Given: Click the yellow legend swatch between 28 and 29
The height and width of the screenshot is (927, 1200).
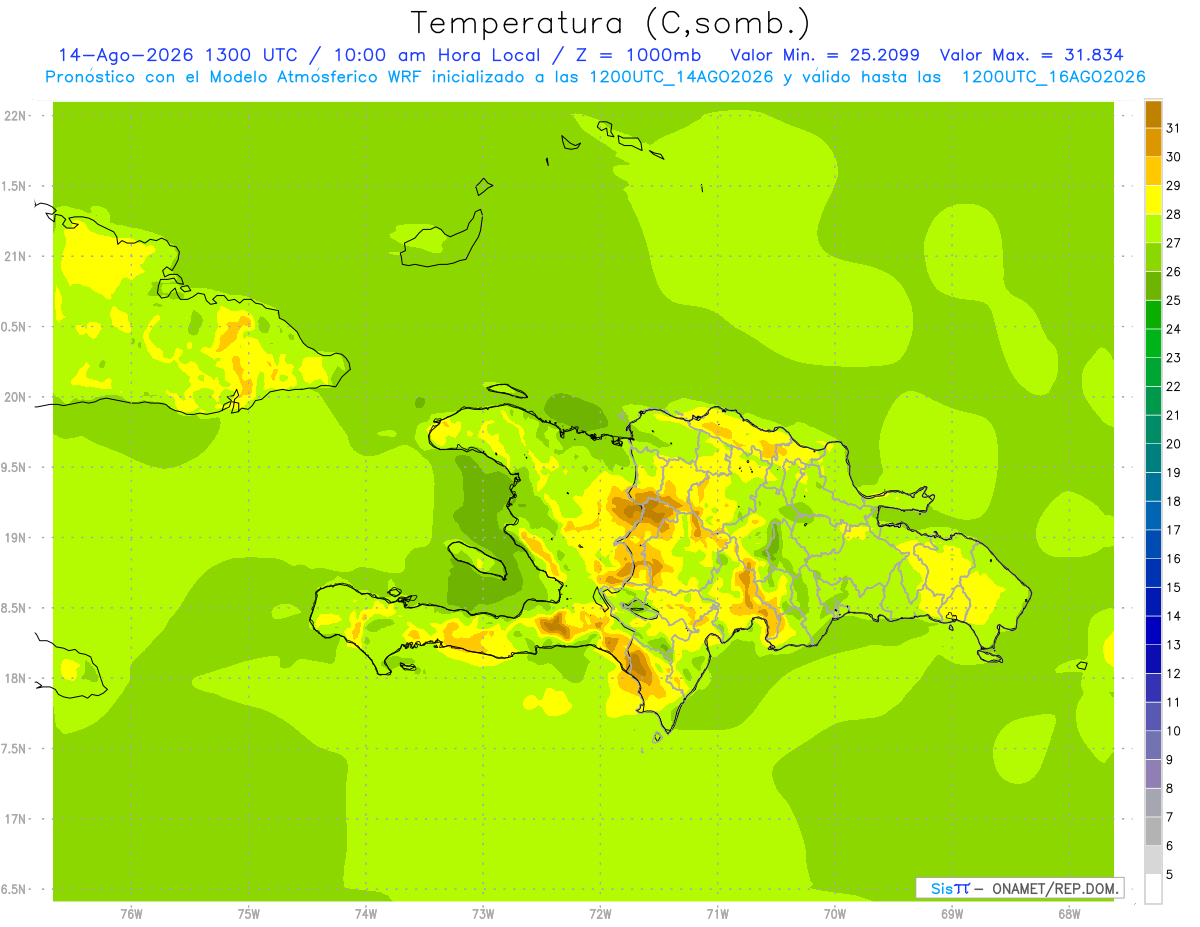Looking at the screenshot, I should [x=1153, y=200].
